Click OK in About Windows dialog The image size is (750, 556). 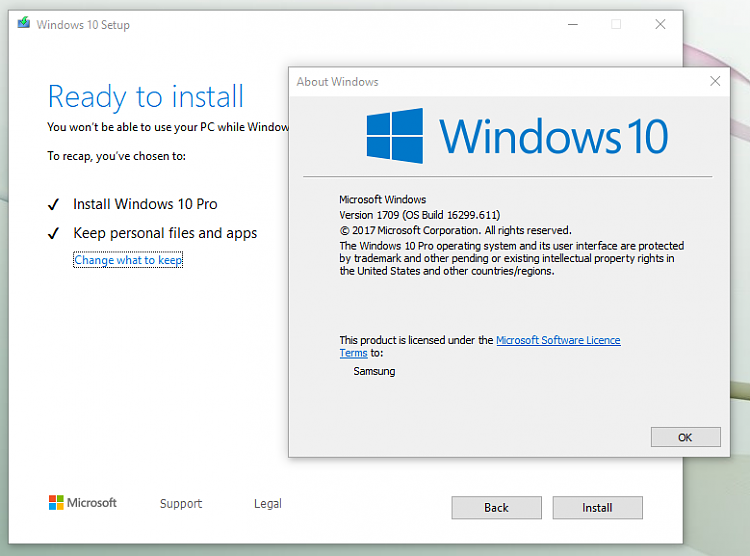pos(685,437)
